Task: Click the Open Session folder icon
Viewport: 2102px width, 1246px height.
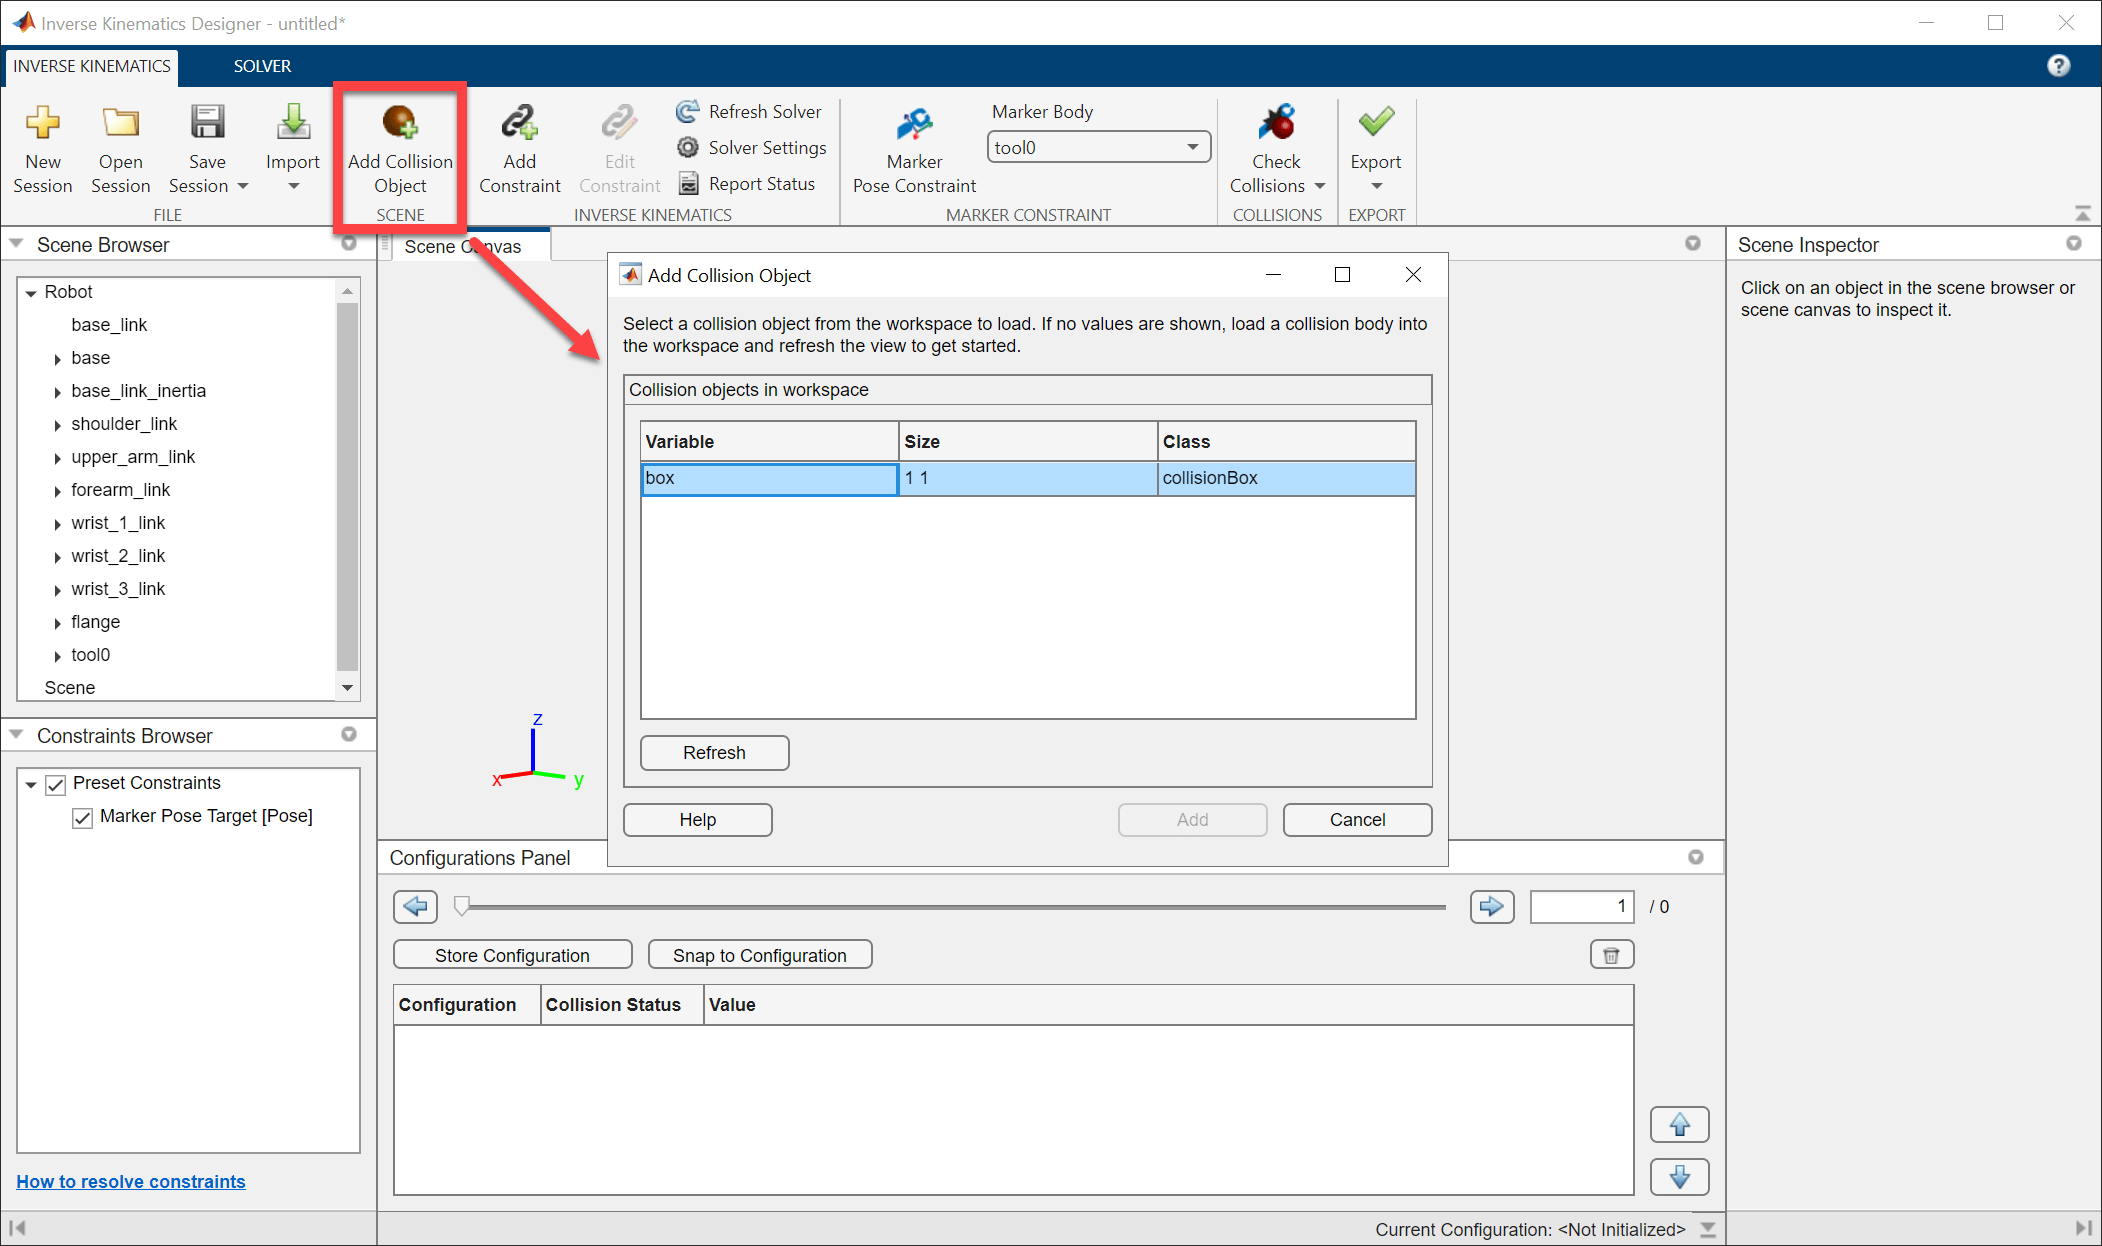Action: [x=120, y=122]
